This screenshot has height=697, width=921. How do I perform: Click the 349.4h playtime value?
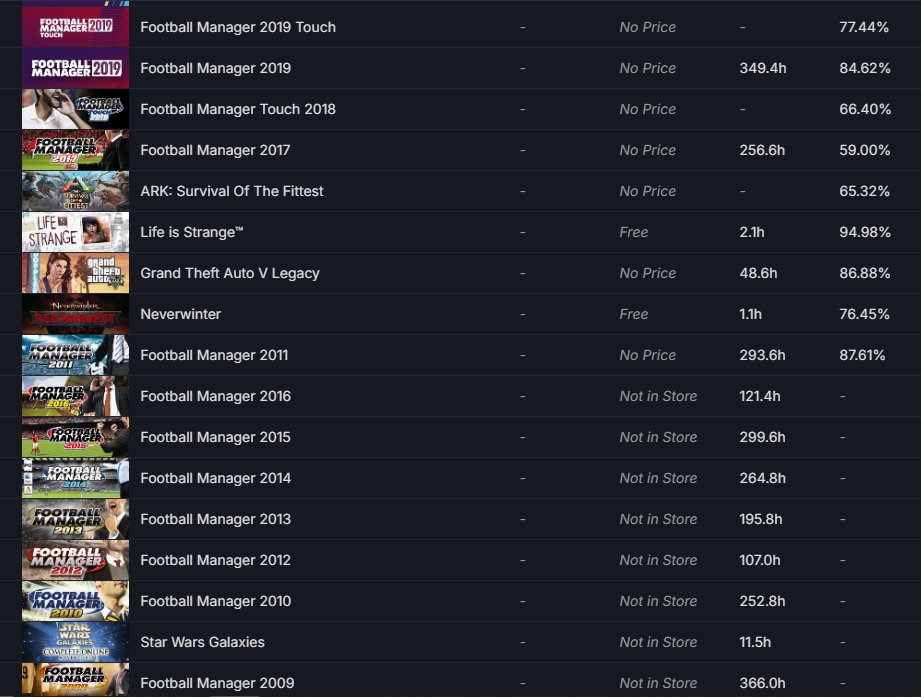pyautogui.click(x=762, y=68)
